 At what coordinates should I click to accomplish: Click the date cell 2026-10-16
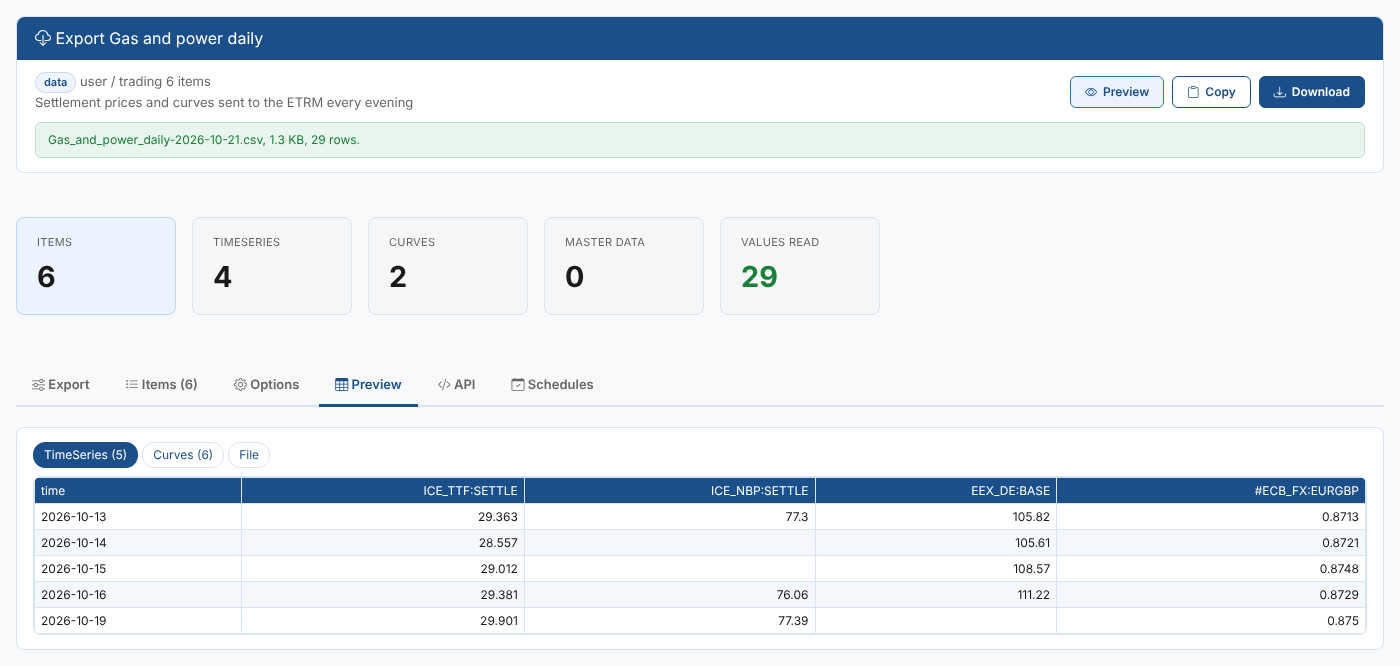(x=138, y=595)
